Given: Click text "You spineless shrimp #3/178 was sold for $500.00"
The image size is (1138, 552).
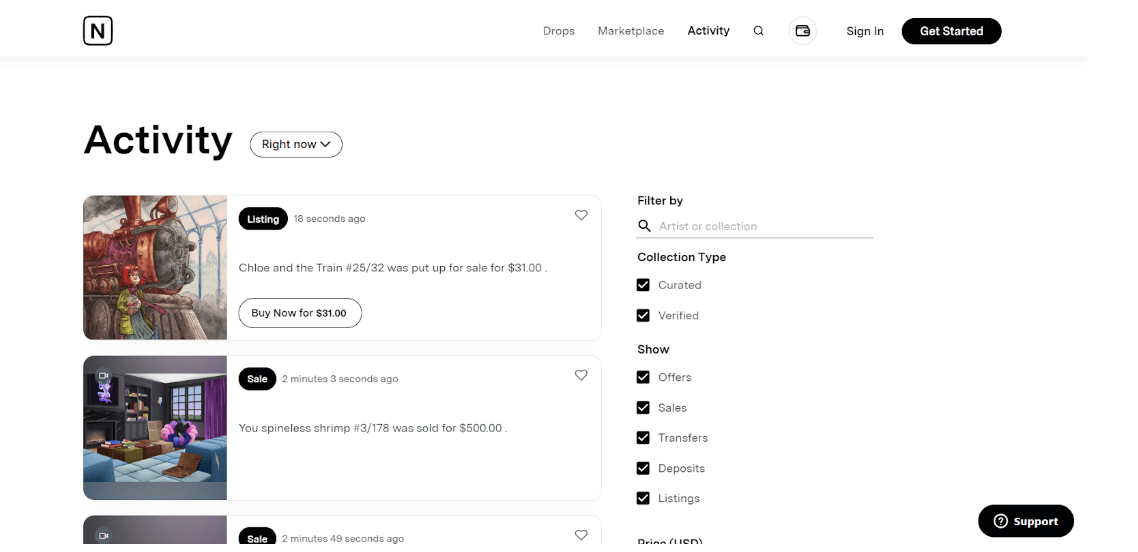Looking at the screenshot, I should [x=370, y=428].
